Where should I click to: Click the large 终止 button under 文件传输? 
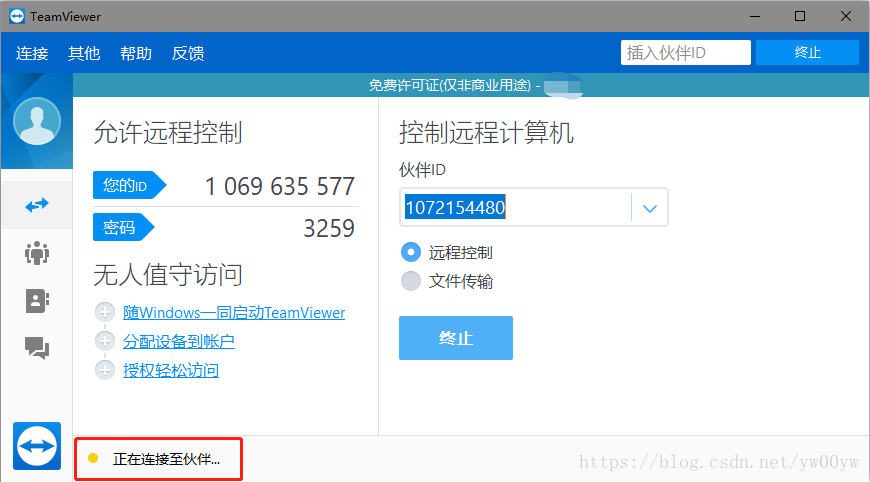(x=456, y=338)
